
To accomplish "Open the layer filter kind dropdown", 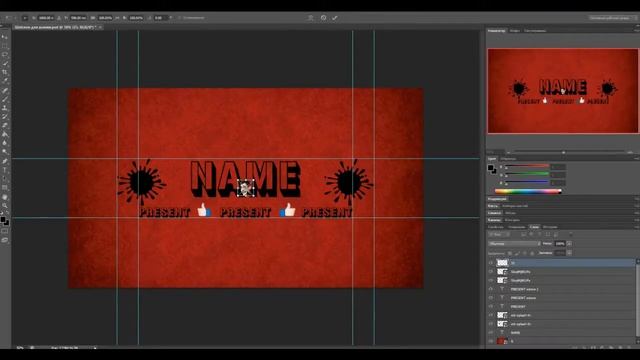I will click(x=499, y=235).
